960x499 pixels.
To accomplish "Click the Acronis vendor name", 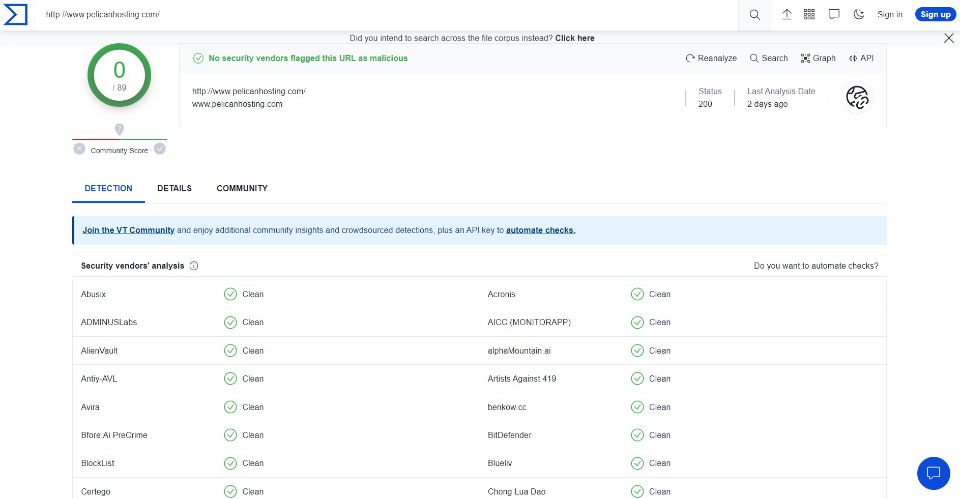I will point(501,294).
